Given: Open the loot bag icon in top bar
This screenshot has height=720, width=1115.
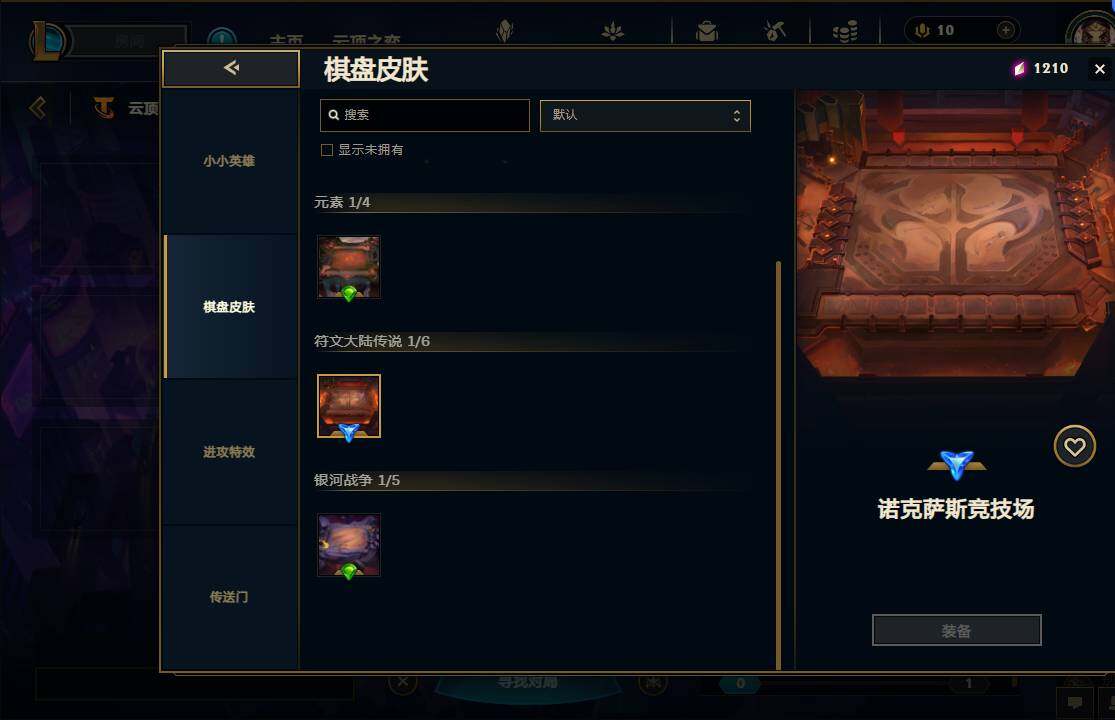Looking at the screenshot, I should (707, 31).
